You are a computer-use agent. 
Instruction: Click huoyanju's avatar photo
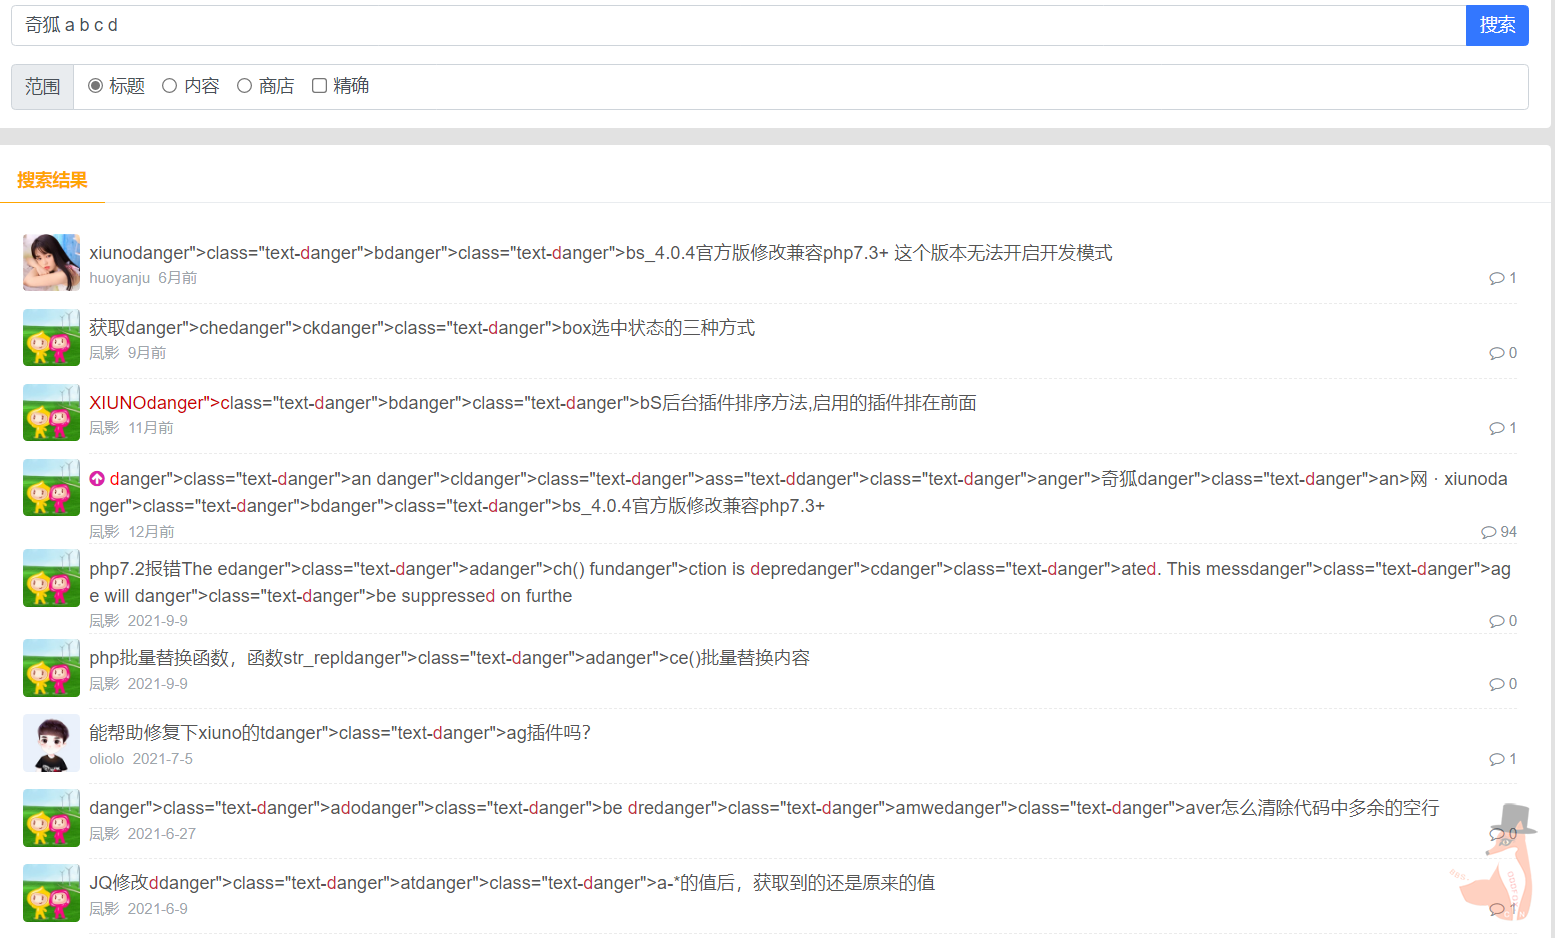tap(51, 262)
